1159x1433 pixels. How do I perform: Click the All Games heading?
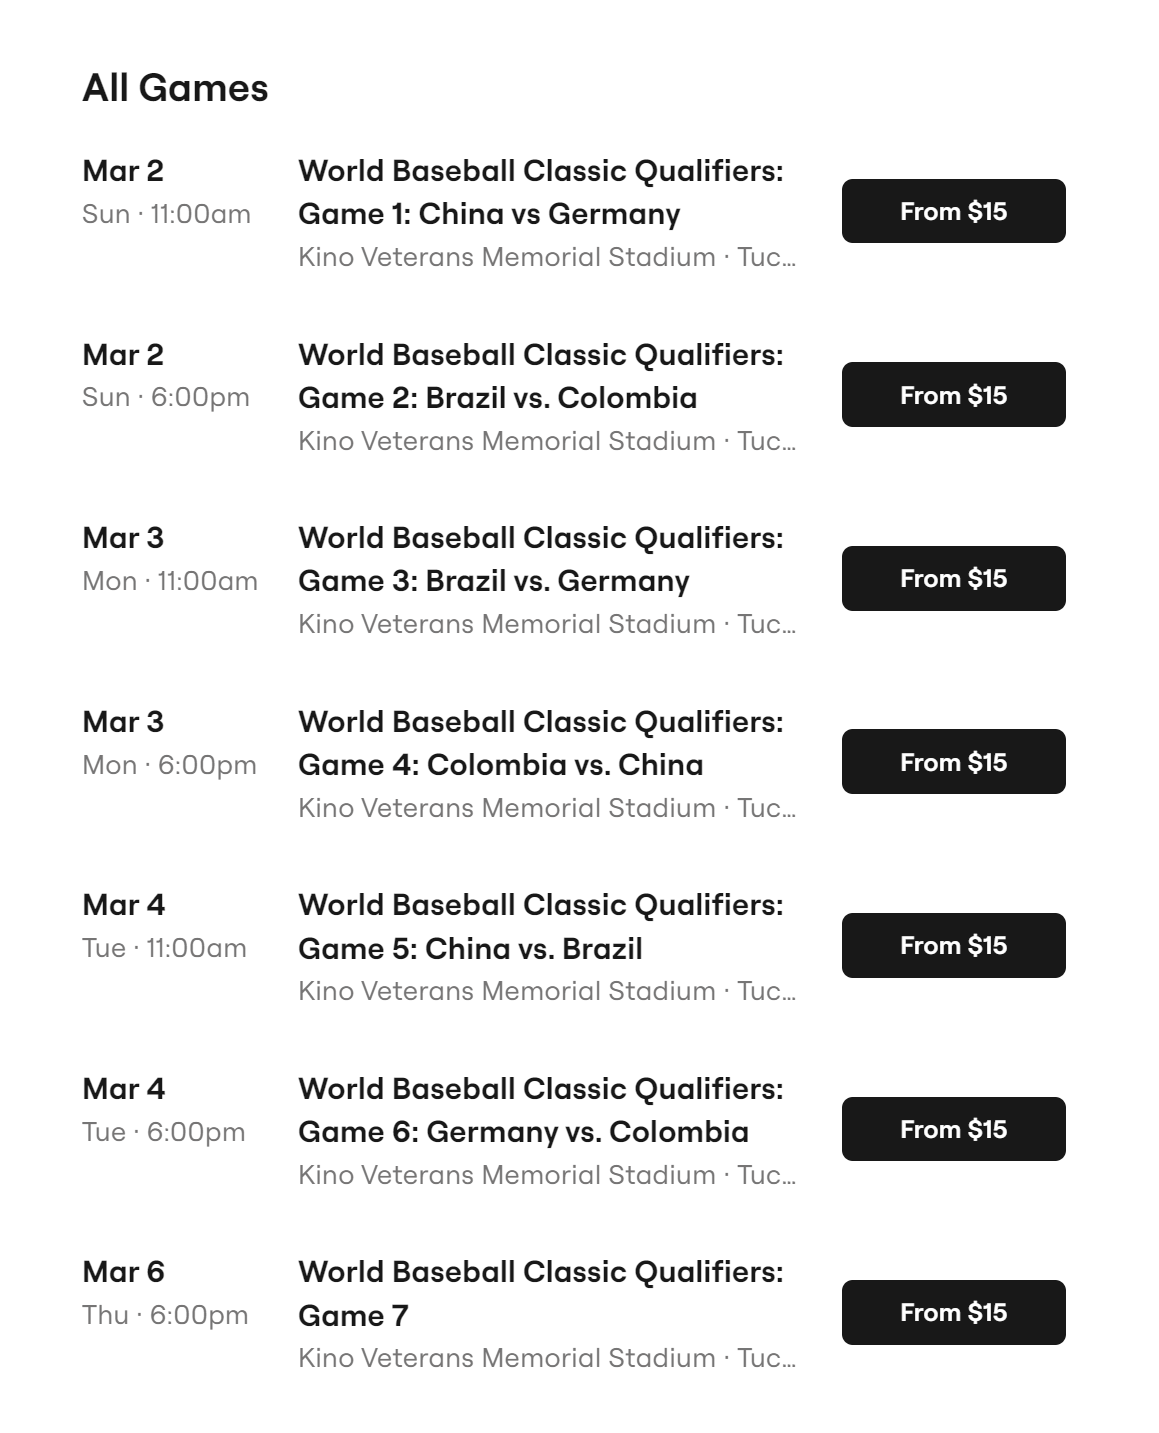pyautogui.click(x=175, y=88)
